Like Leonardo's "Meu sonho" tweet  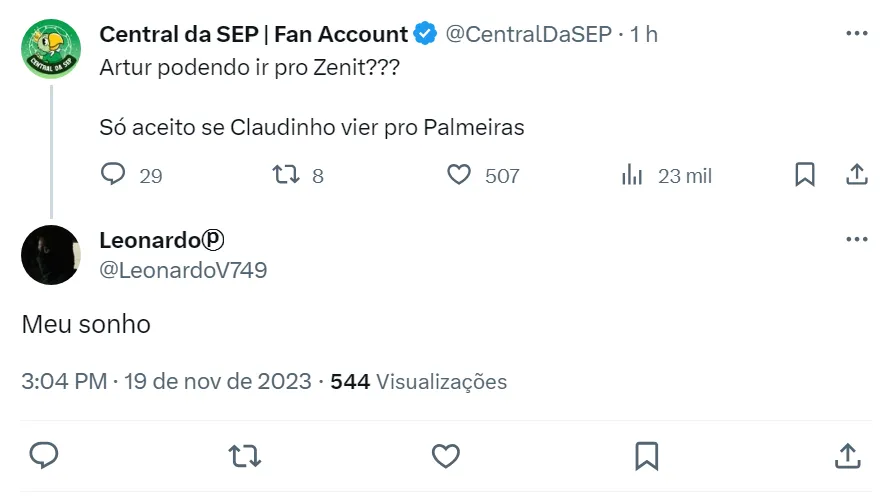[445, 456]
